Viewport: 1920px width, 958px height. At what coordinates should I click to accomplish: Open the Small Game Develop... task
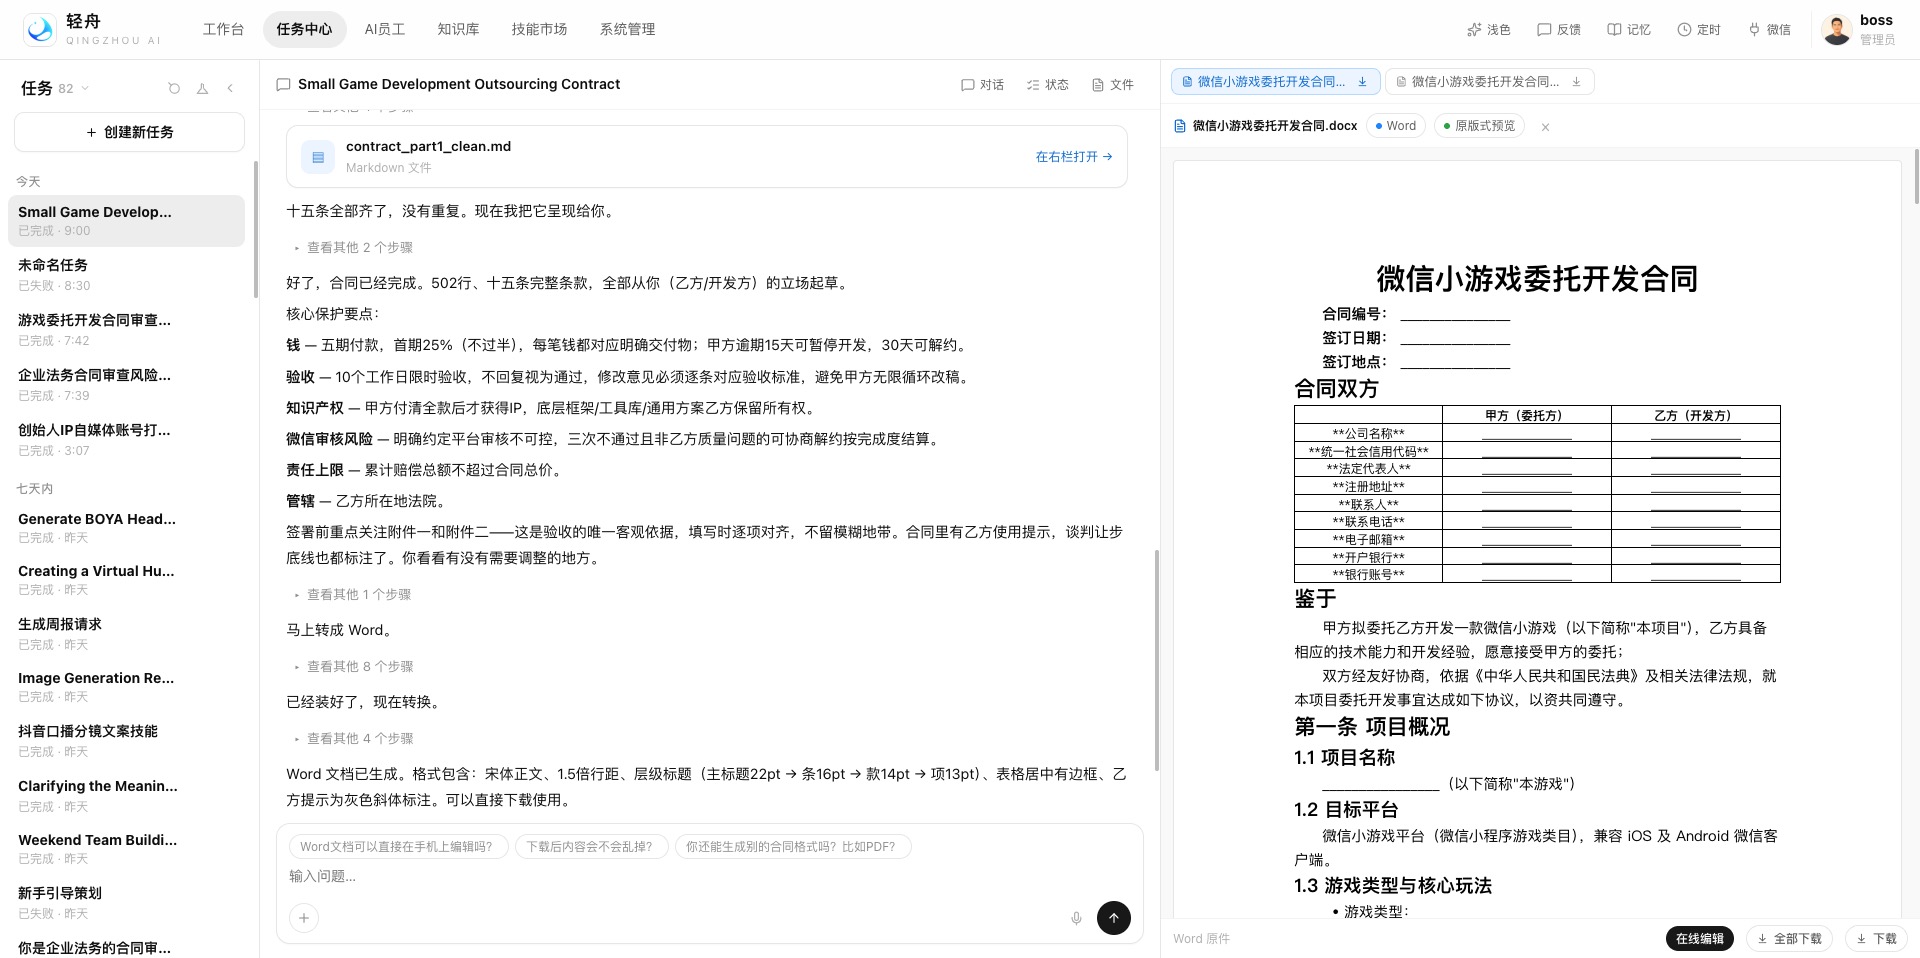click(x=126, y=221)
